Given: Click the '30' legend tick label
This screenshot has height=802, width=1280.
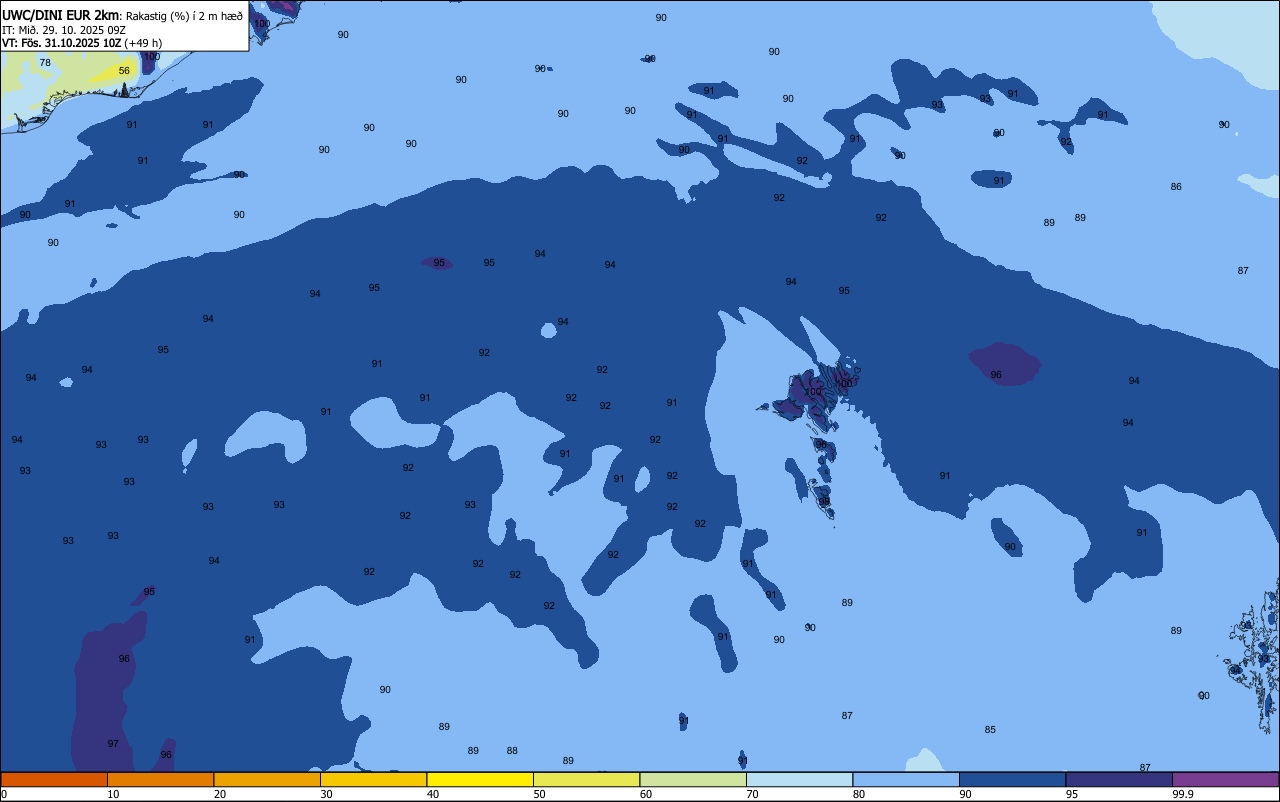Looking at the screenshot, I should click(x=326, y=794).
